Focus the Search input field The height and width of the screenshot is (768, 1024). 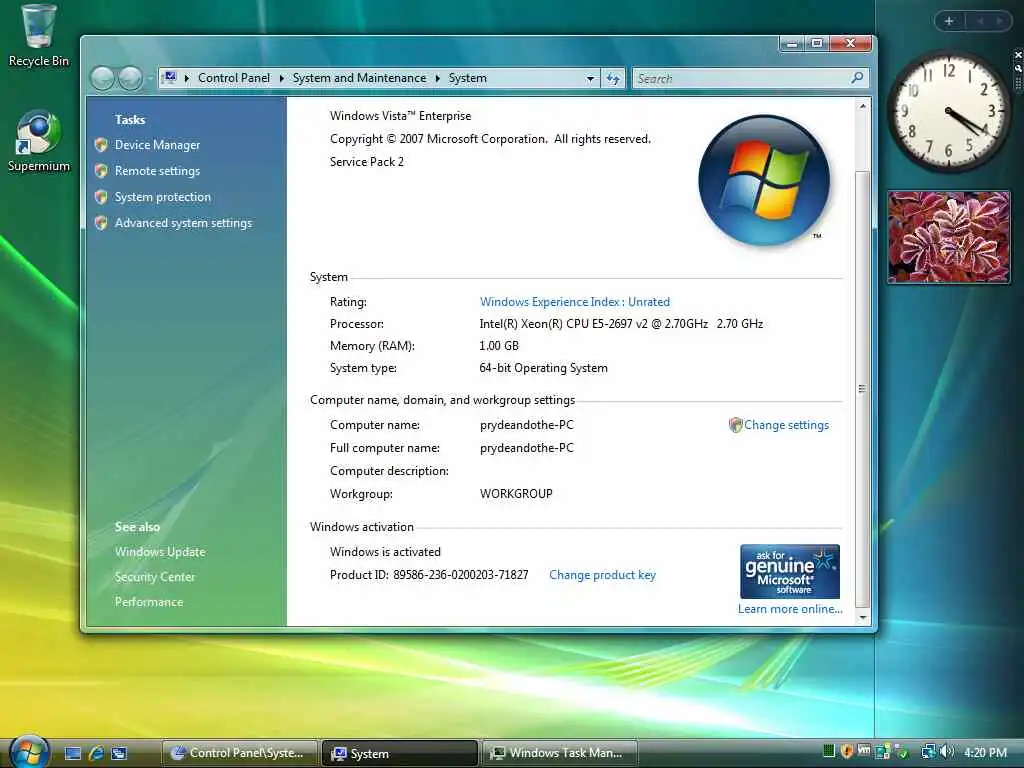pos(741,78)
